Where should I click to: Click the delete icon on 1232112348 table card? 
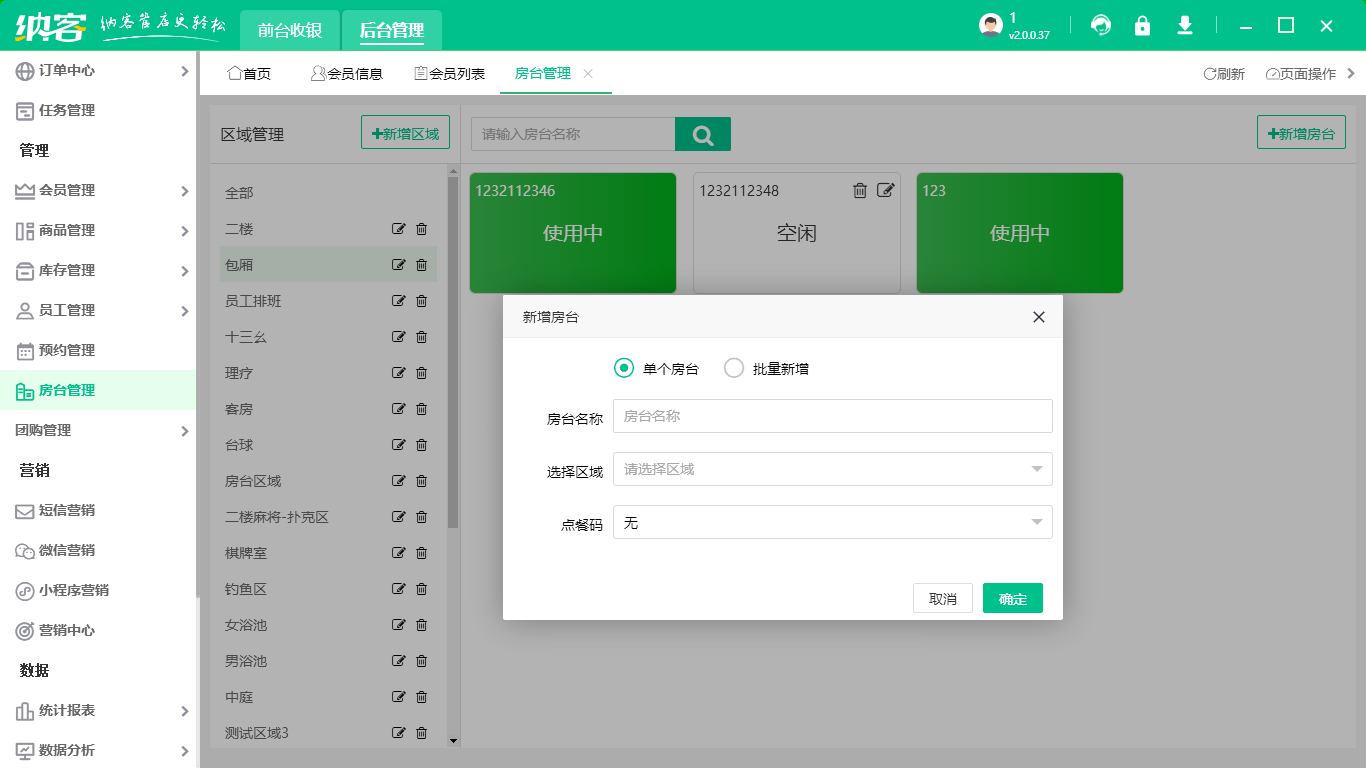pyautogui.click(x=860, y=190)
